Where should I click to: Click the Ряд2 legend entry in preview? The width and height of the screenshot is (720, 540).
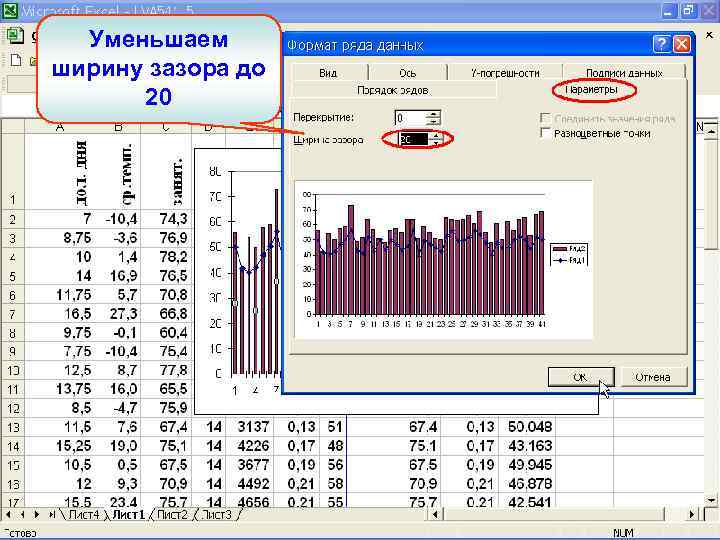[569, 248]
